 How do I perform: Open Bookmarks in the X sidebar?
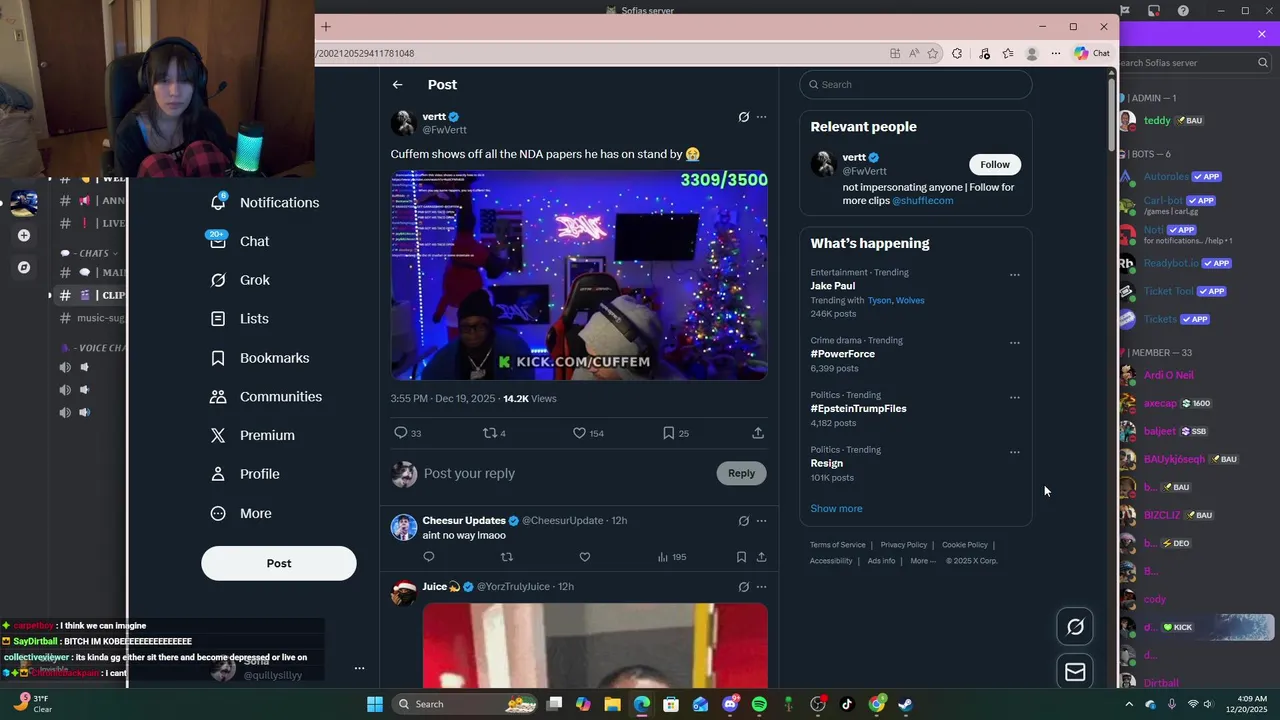(x=260, y=358)
